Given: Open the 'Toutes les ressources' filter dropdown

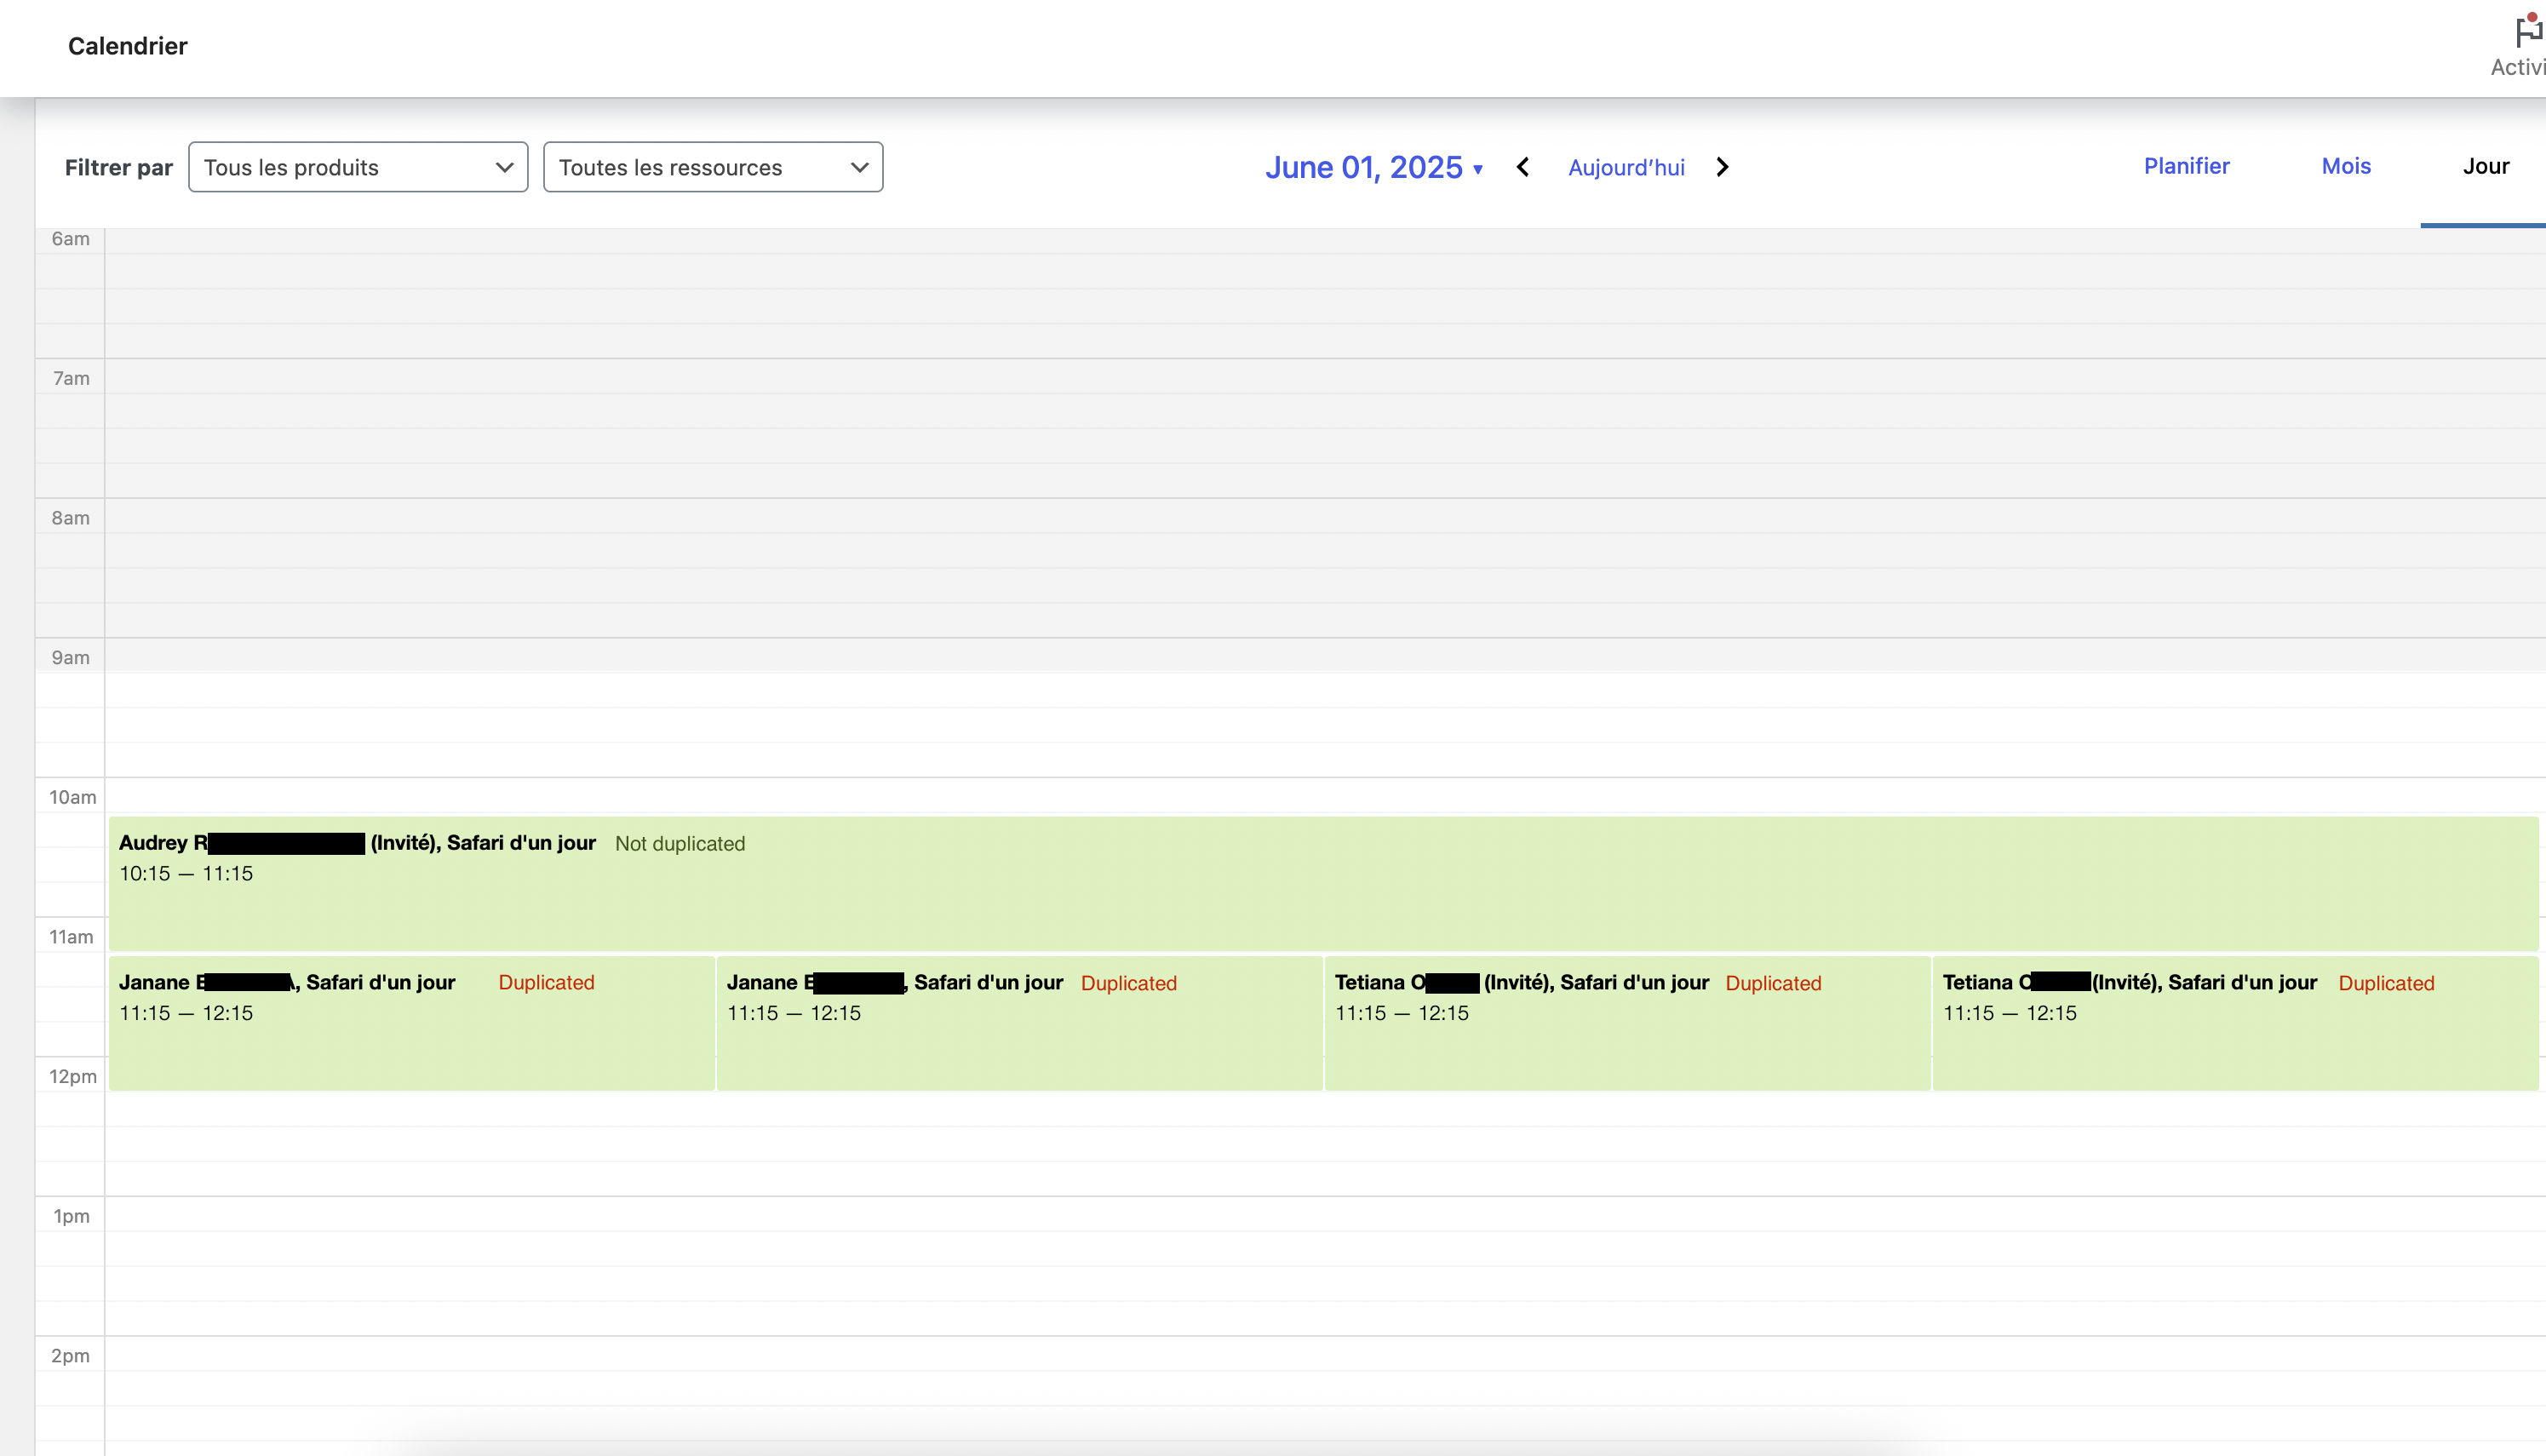Looking at the screenshot, I should pos(713,167).
